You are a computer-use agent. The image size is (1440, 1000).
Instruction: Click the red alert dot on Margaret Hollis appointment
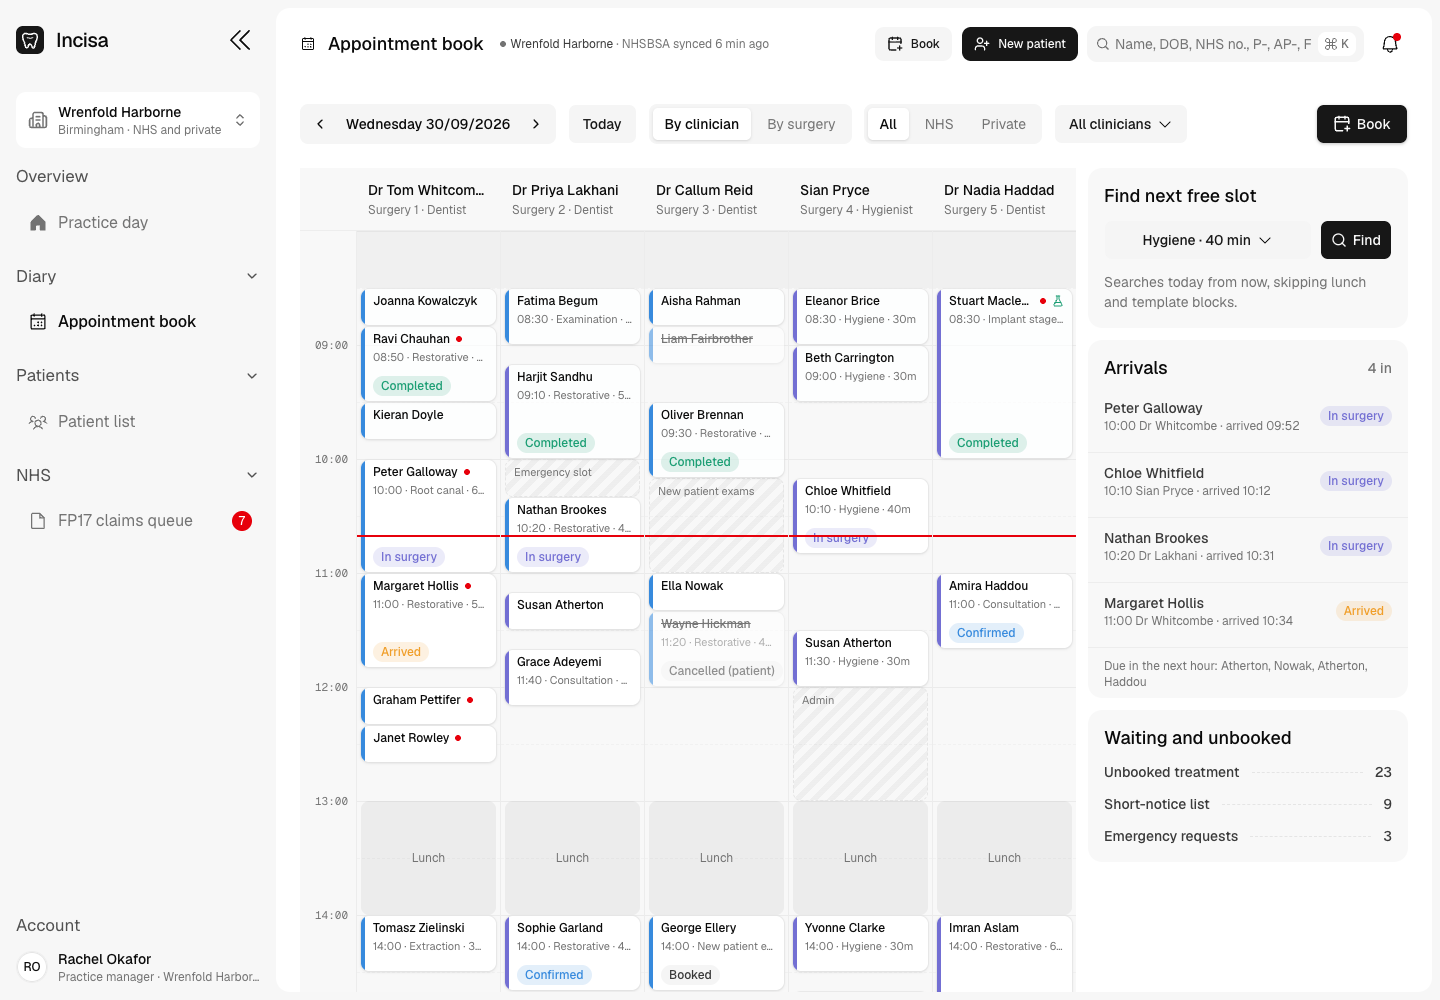(468, 586)
